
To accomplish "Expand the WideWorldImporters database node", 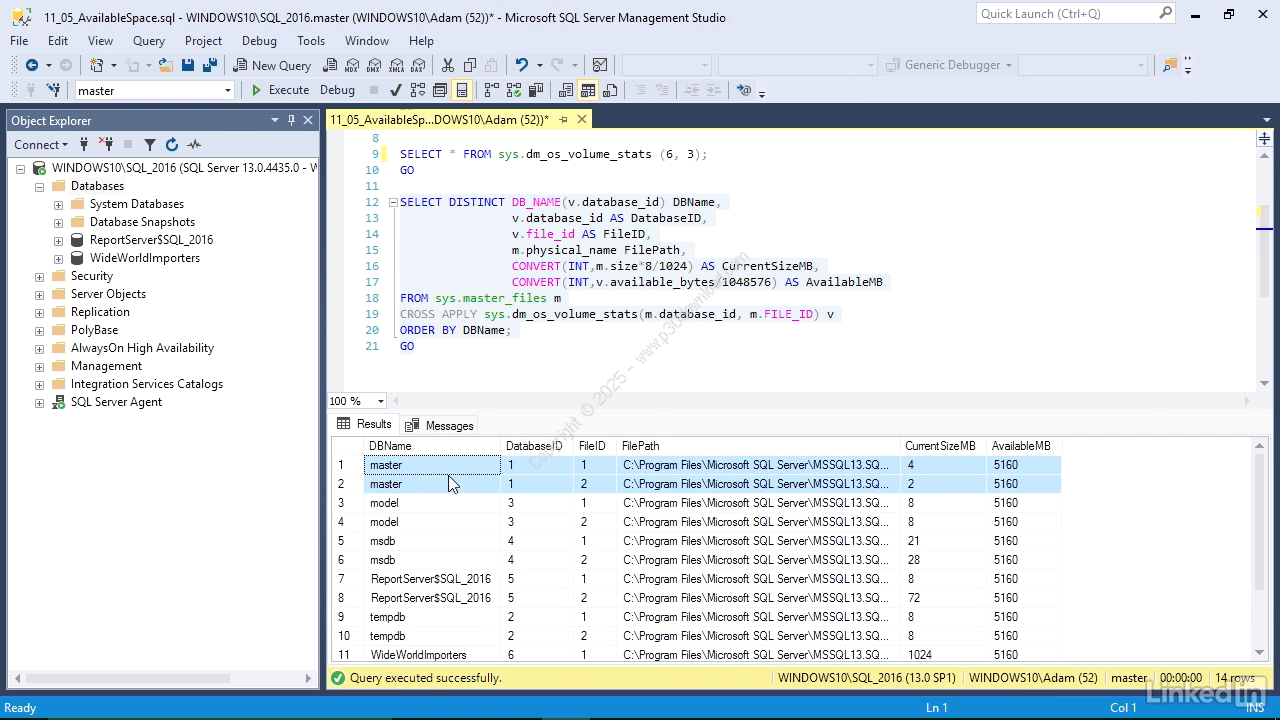I will pyautogui.click(x=58, y=258).
